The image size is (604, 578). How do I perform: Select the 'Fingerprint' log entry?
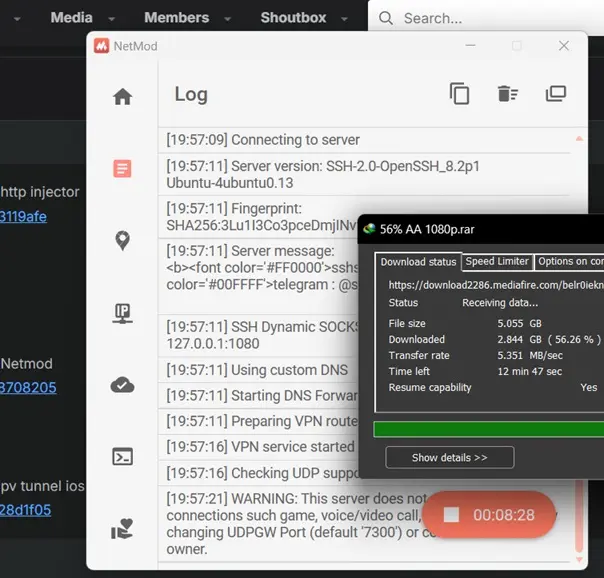coord(258,217)
